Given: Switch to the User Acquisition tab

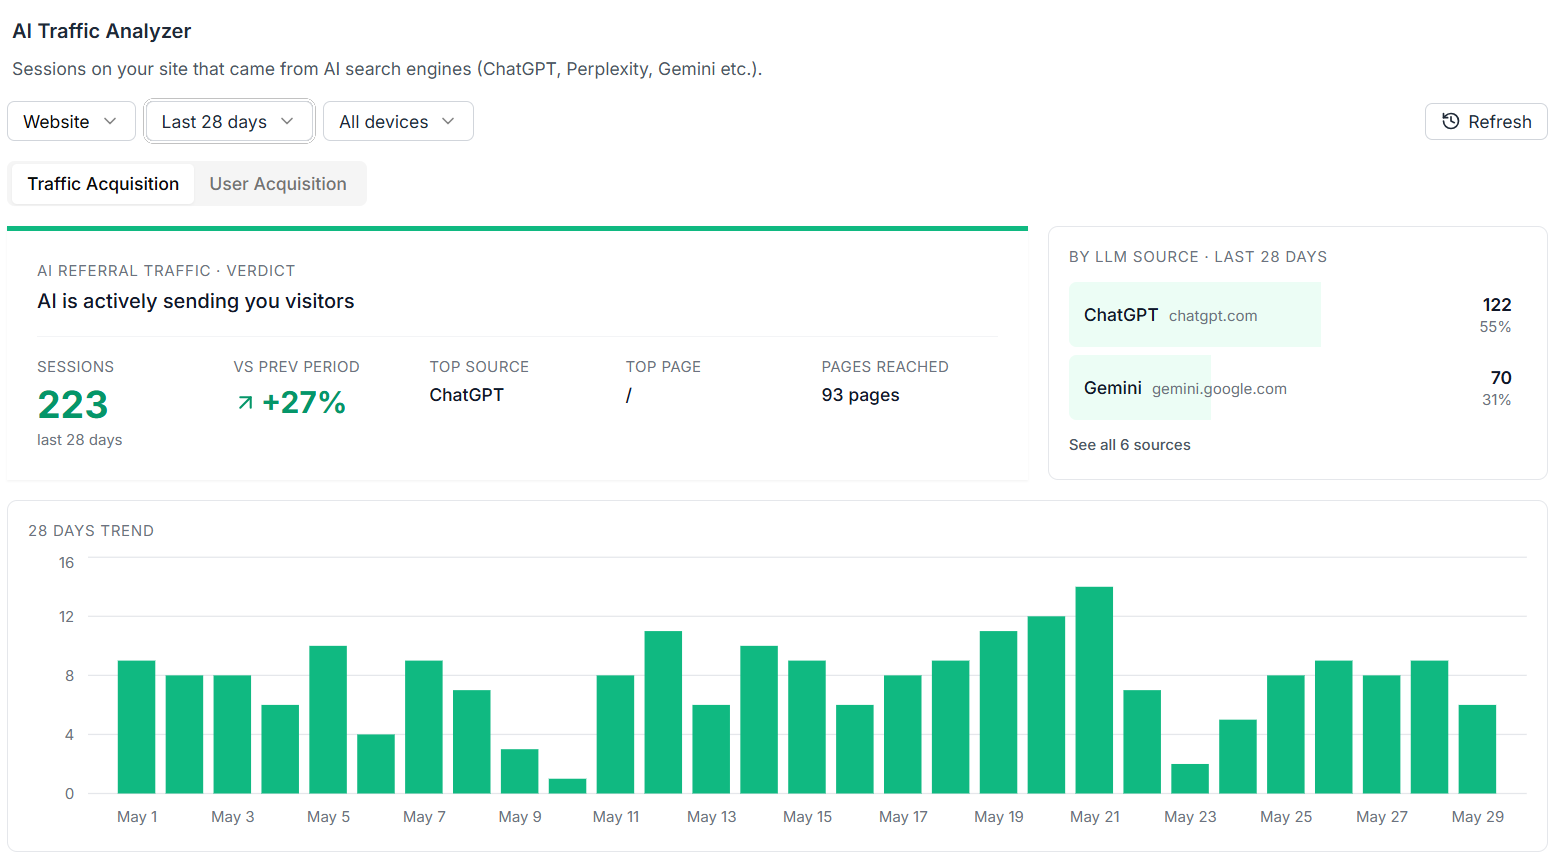Looking at the screenshot, I should click(x=278, y=184).
